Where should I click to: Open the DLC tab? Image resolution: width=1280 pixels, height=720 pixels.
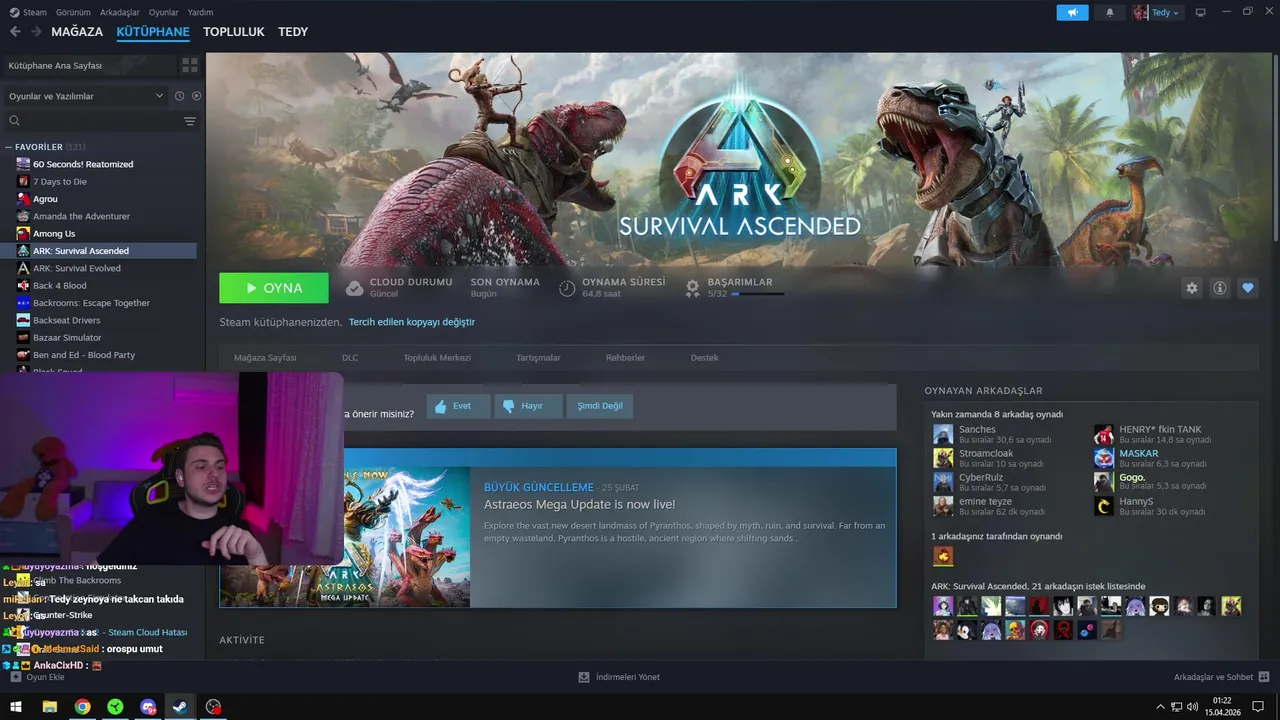click(x=350, y=357)
